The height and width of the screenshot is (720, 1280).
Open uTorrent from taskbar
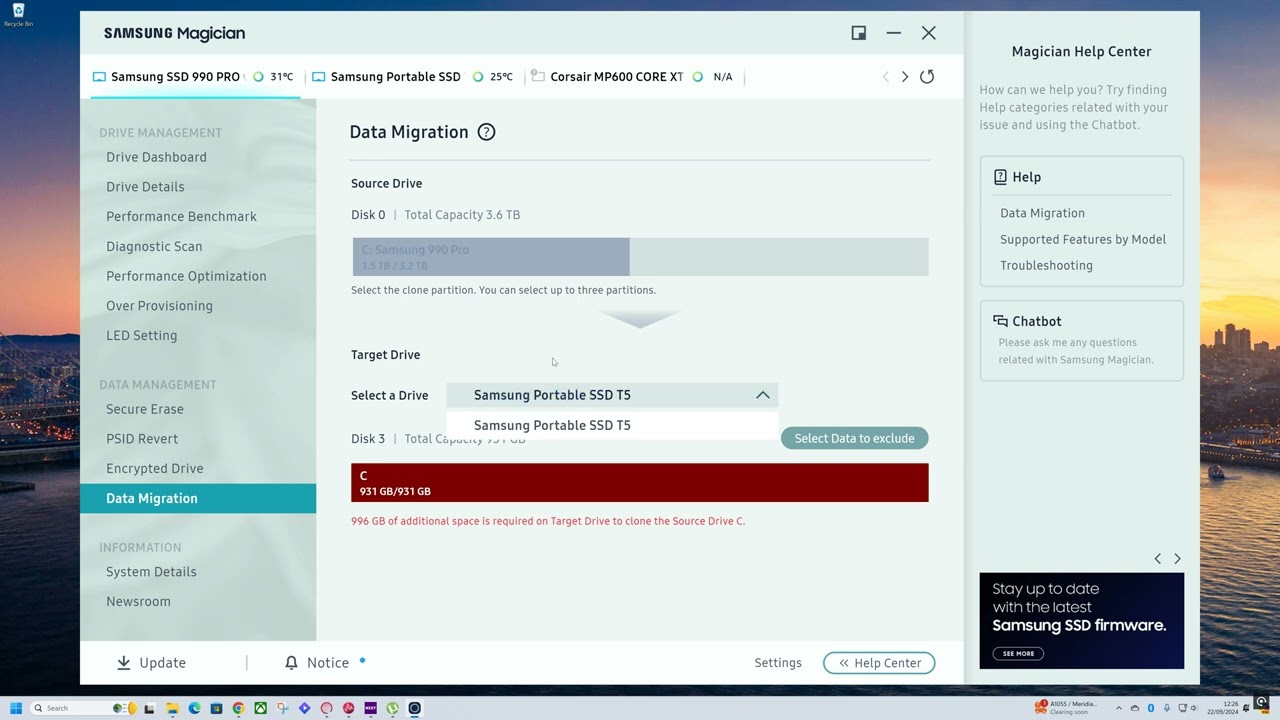tap(392, 708)
